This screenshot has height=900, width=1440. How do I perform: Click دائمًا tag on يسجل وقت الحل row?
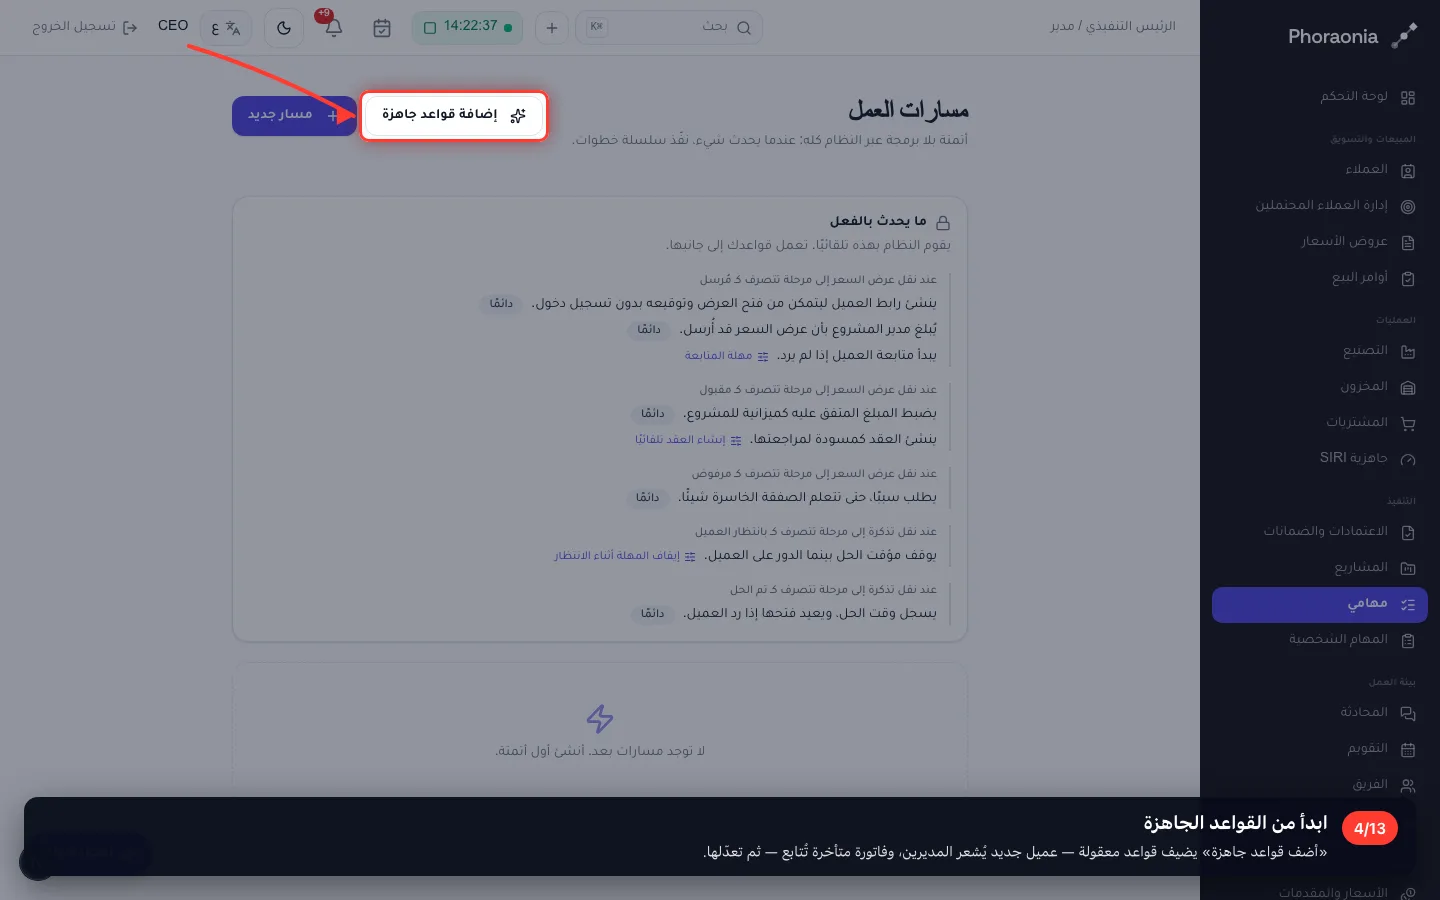[653, 613]
